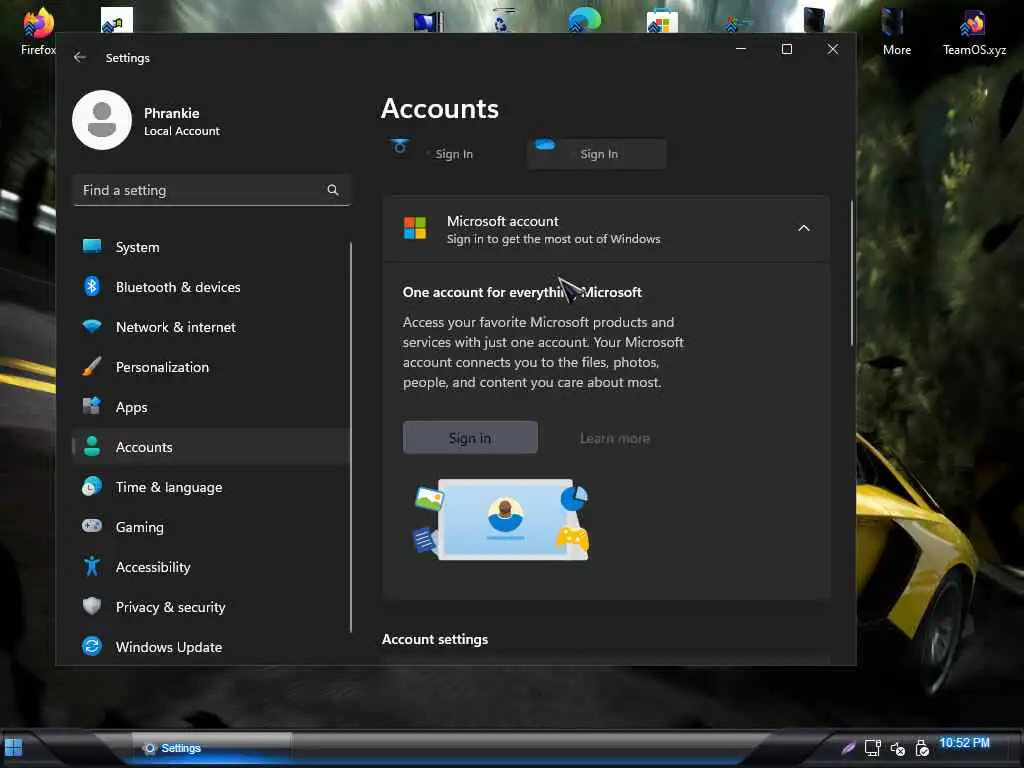The height and width of the screenshot is (768, 1024).
Task: Click the Time & language clock icon
Action: tap(92, 487)
